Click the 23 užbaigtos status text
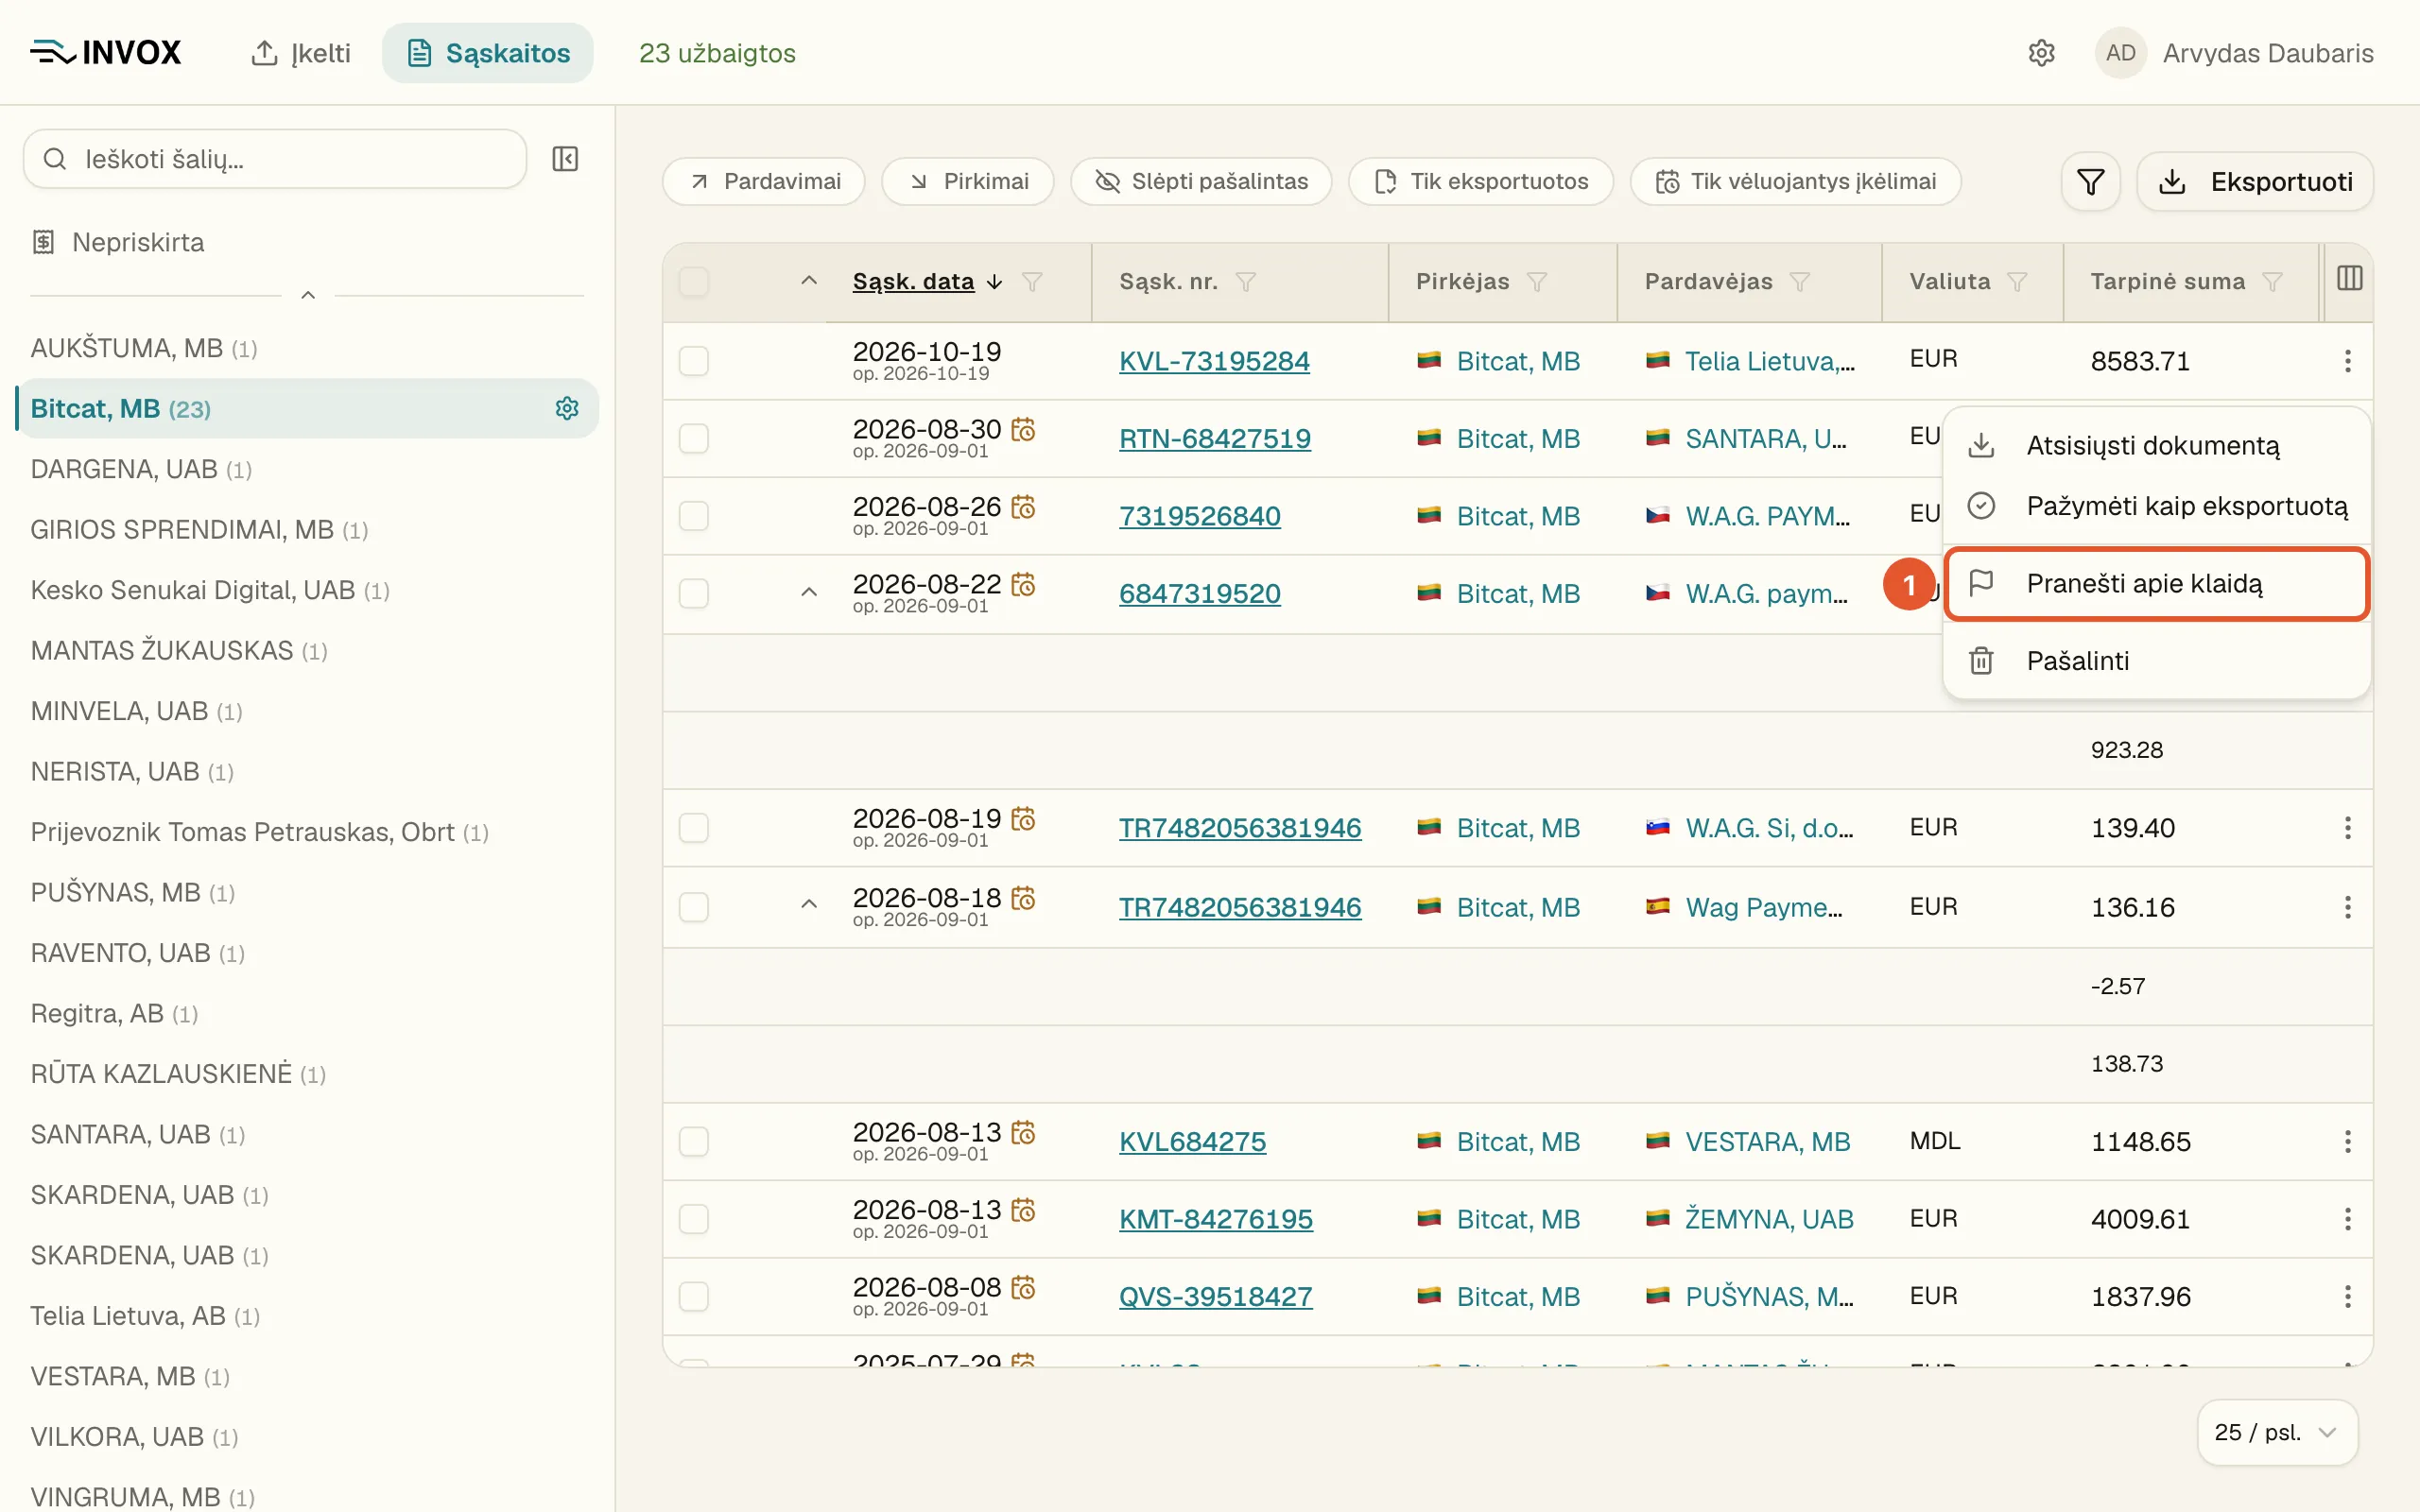The height and width of the screenshot is (1512, 2420). pyautogui.click(x=717, y=53)
